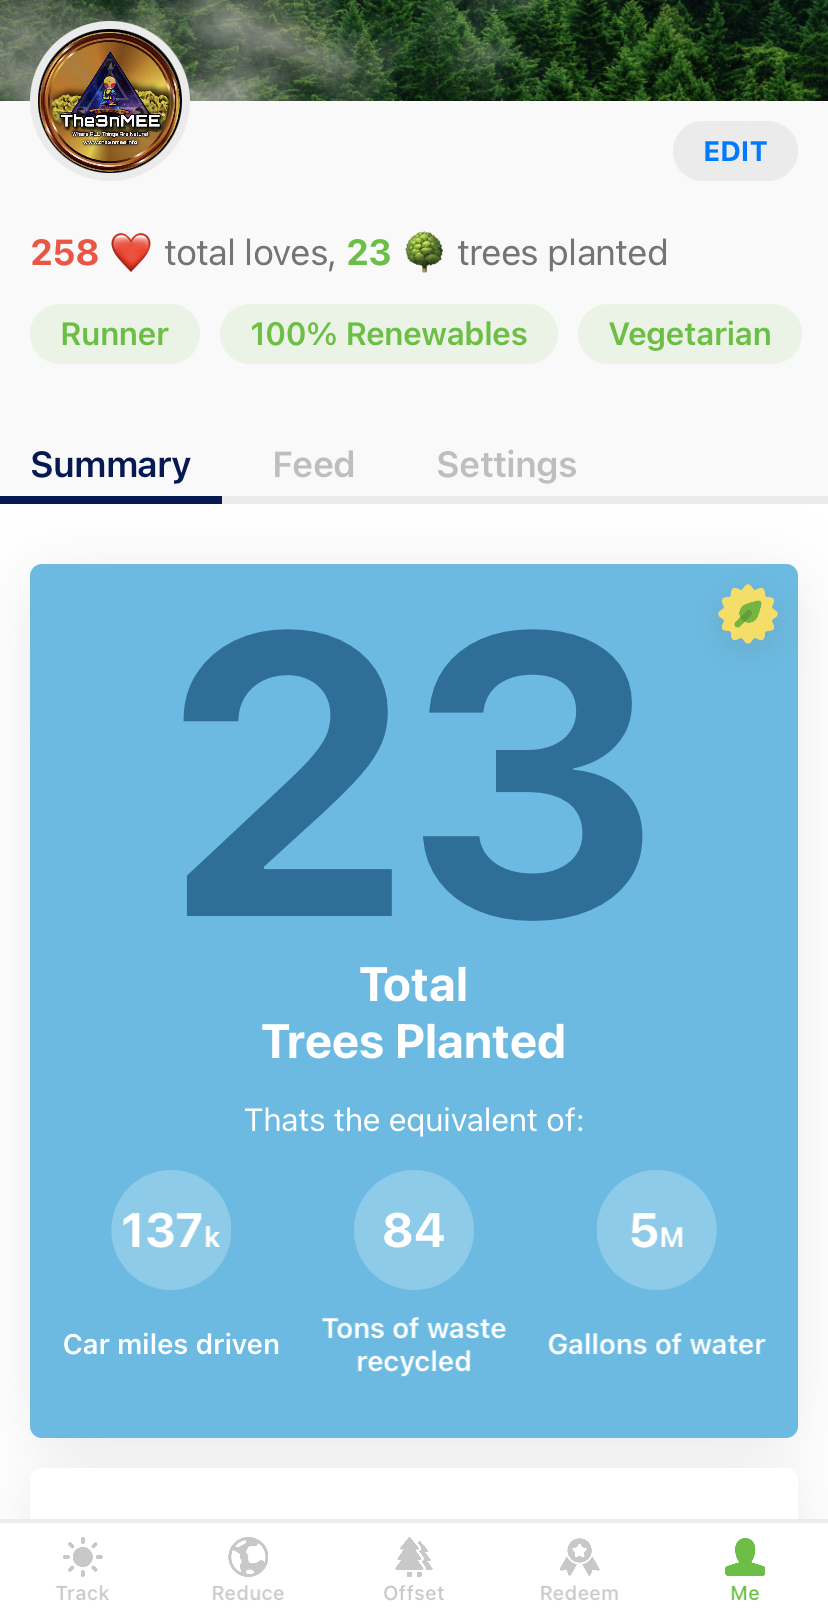Tap the green tree emoji icon

(x=424, y=252)
